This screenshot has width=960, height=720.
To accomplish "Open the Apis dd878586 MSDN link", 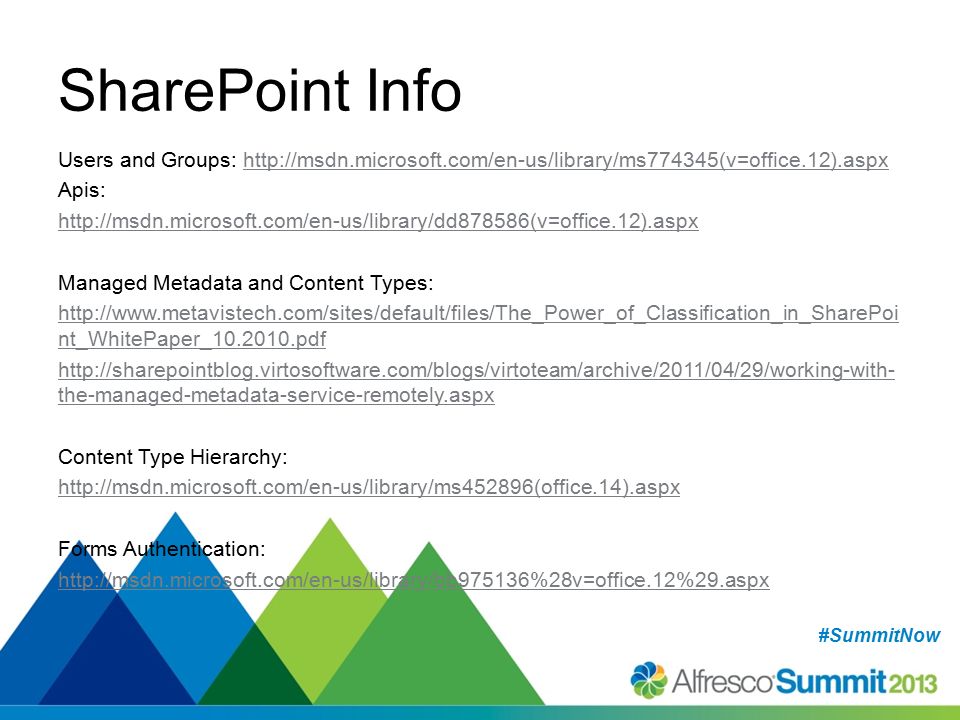I will pyautogui.click(x=378, y=221).
